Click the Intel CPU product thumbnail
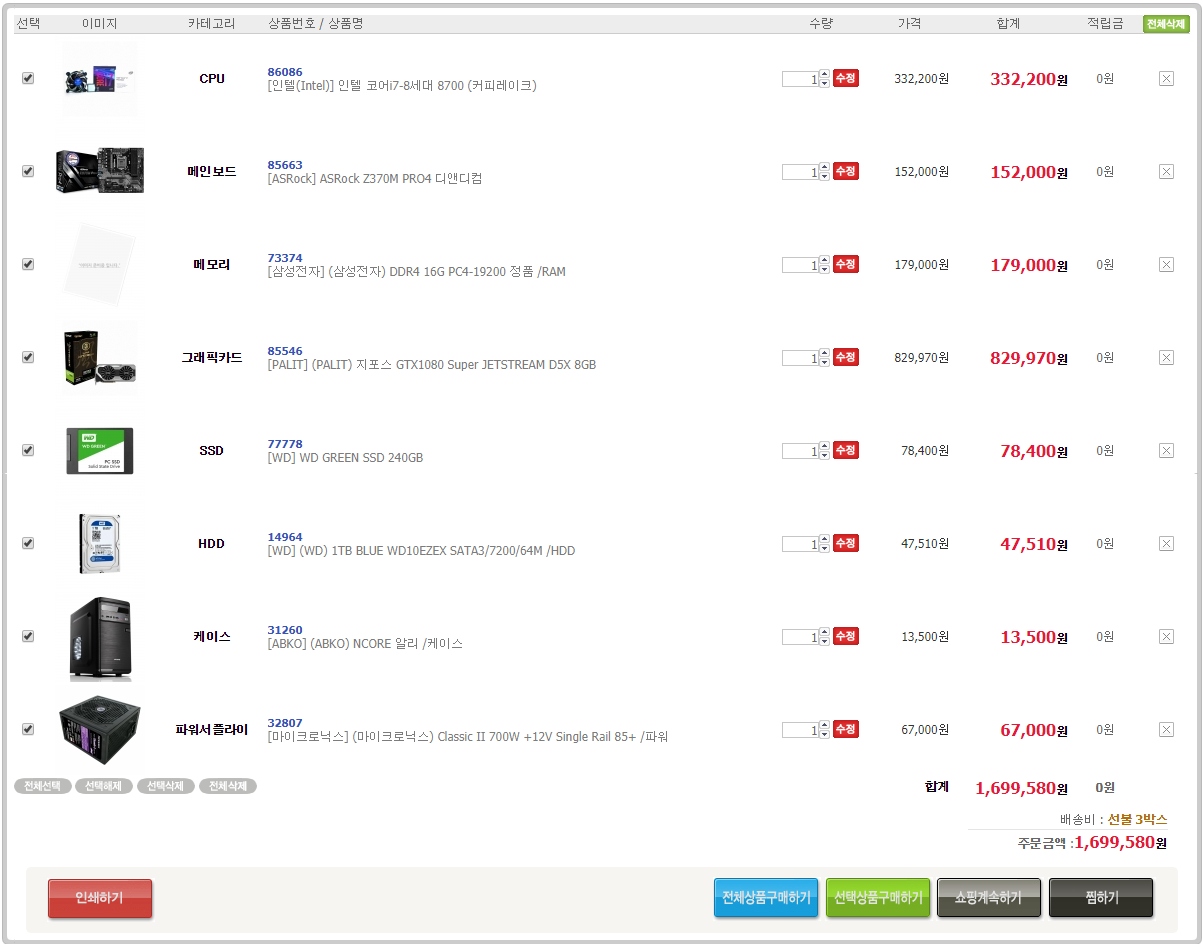The image size is (1202, 944). click(x=100, y=79)
